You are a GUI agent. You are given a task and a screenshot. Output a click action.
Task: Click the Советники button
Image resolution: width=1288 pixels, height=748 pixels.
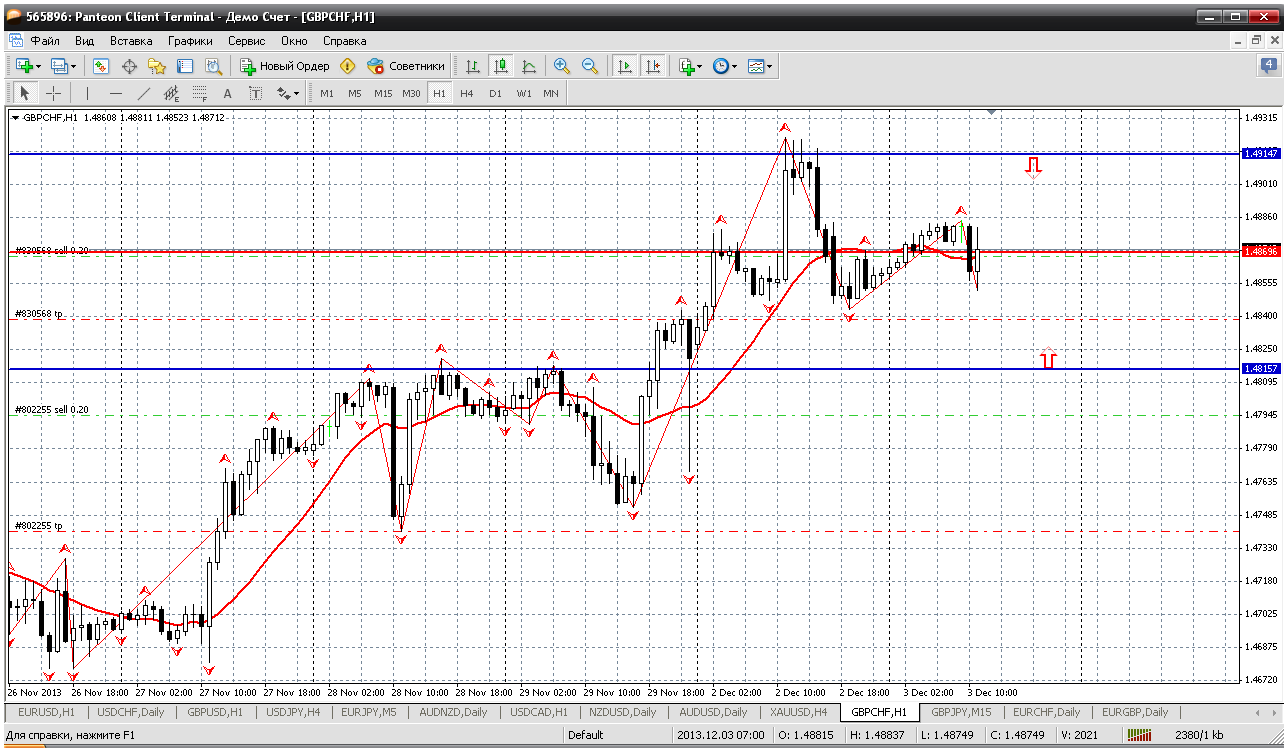pyautogui.click(x=406, y=66)
